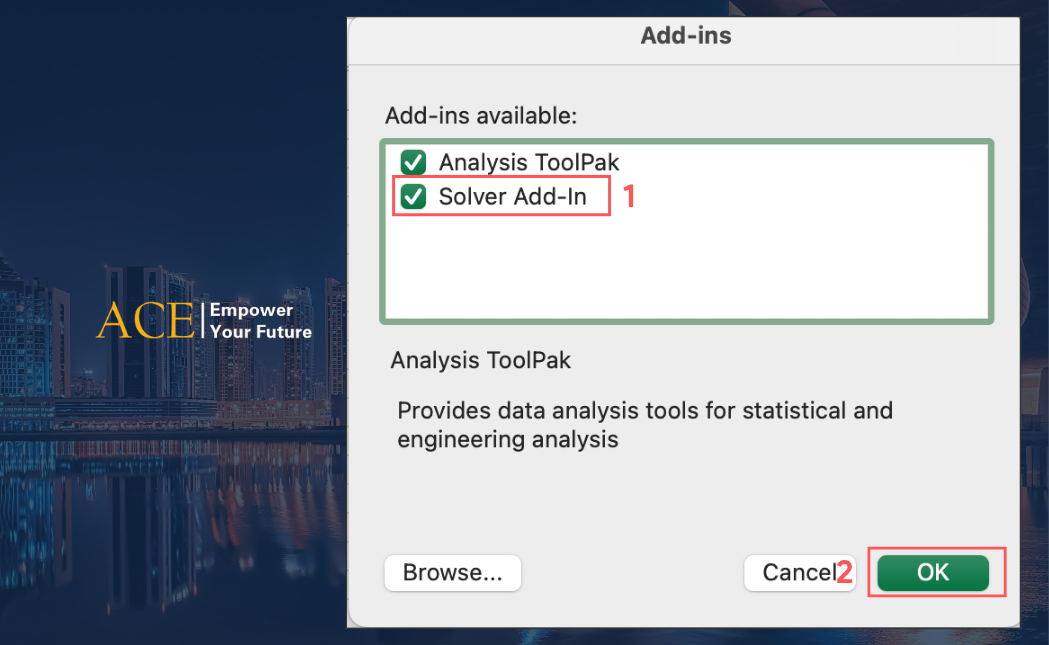Viewport: 1049px width, 645px height.
Task: Click the red number 1 annotation
Action: tap(629, 197)
